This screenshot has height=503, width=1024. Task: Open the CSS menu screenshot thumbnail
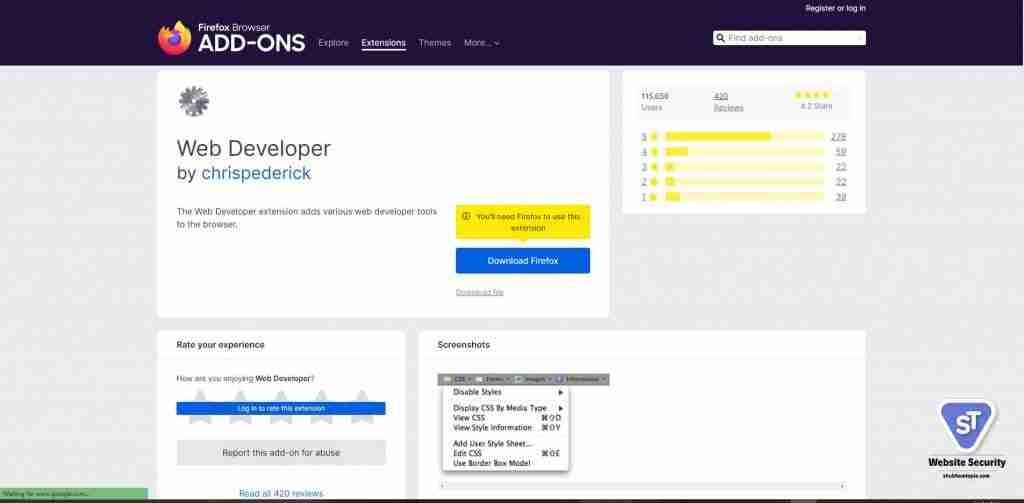pyautogui.click(x=523, y=423)
